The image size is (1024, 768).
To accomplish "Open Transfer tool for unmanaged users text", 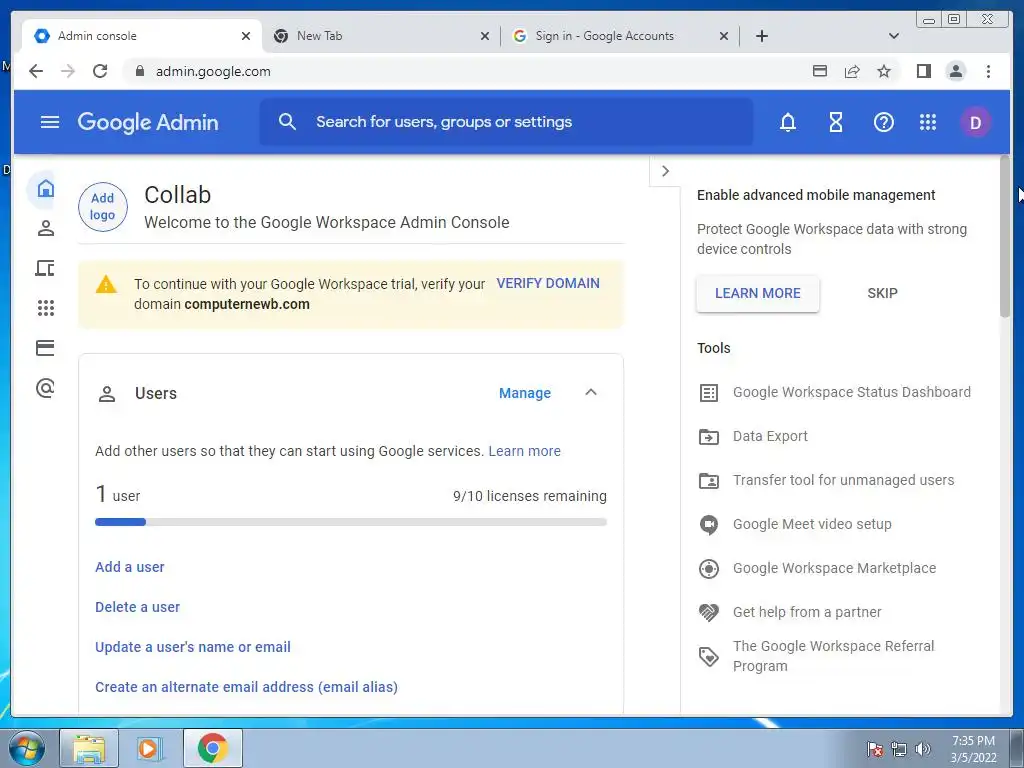I will coord(843,480).
